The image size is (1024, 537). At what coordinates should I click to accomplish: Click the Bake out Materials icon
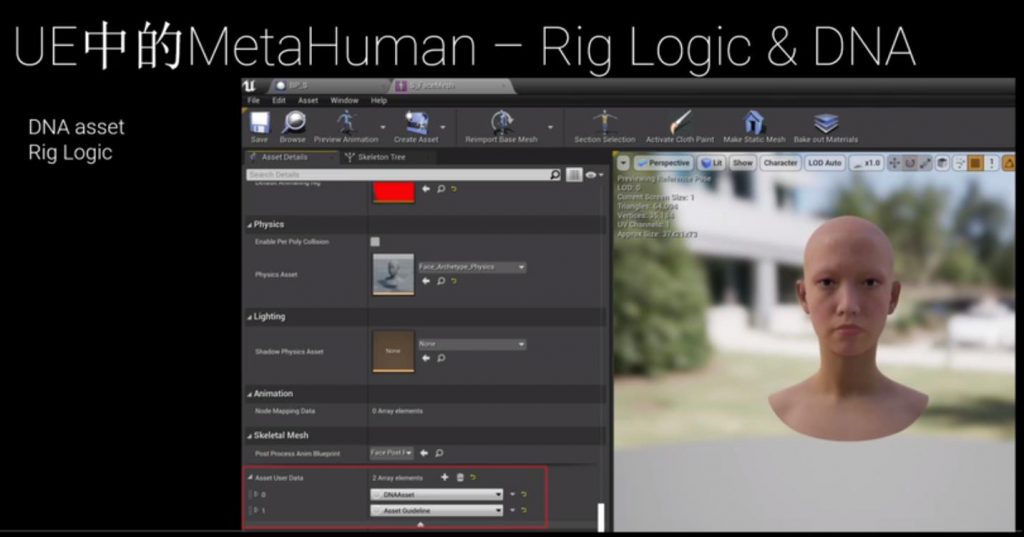click(825, 122)
